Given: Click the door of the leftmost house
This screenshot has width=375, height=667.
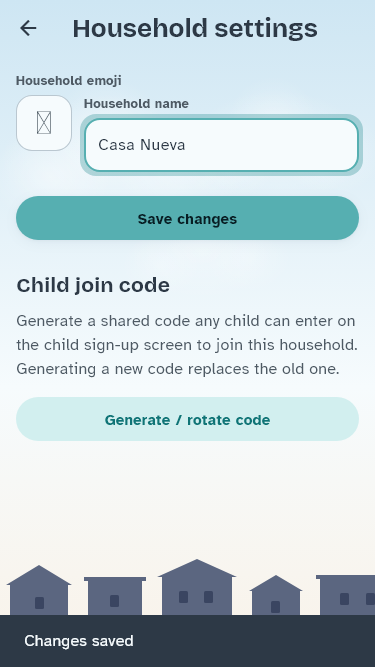Looking at the screenshot, I should 39,603.
